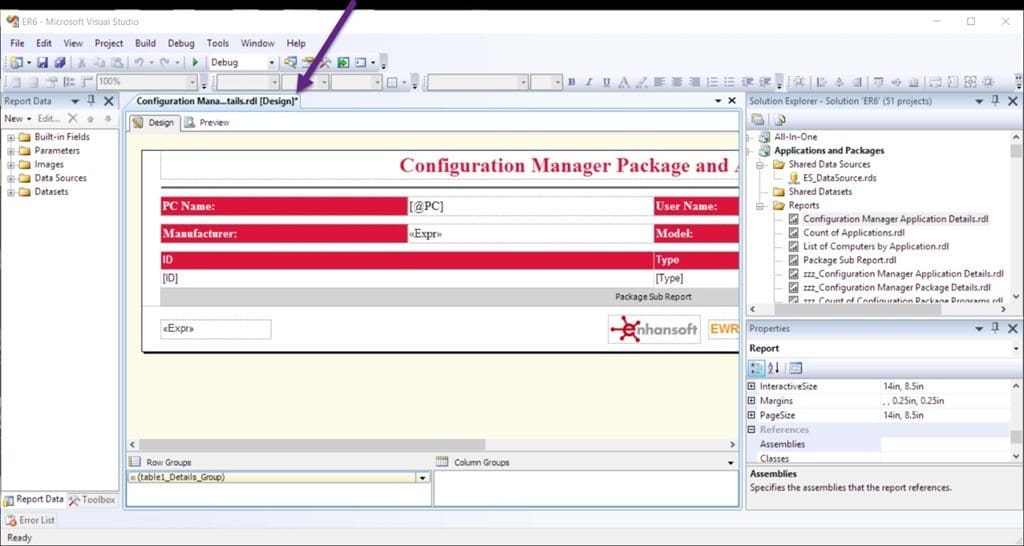
Task: Pin the Solution Explorer panel
Action: (995, 101)
